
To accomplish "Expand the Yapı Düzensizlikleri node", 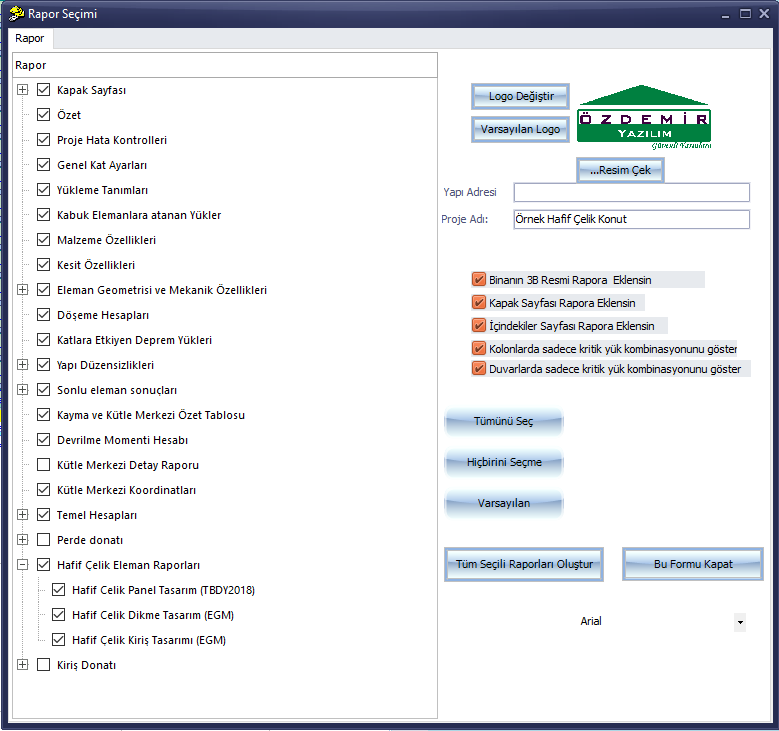I will (x=22, y=365).
